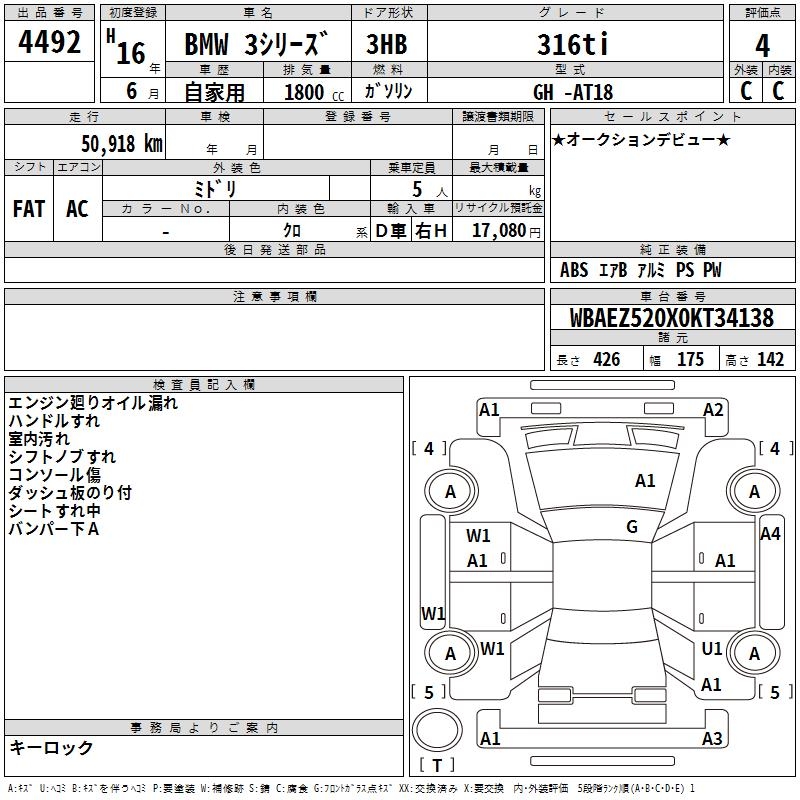Click the mileage value 50,918 km
The image size is (800, 800).
tap(122, 143)
